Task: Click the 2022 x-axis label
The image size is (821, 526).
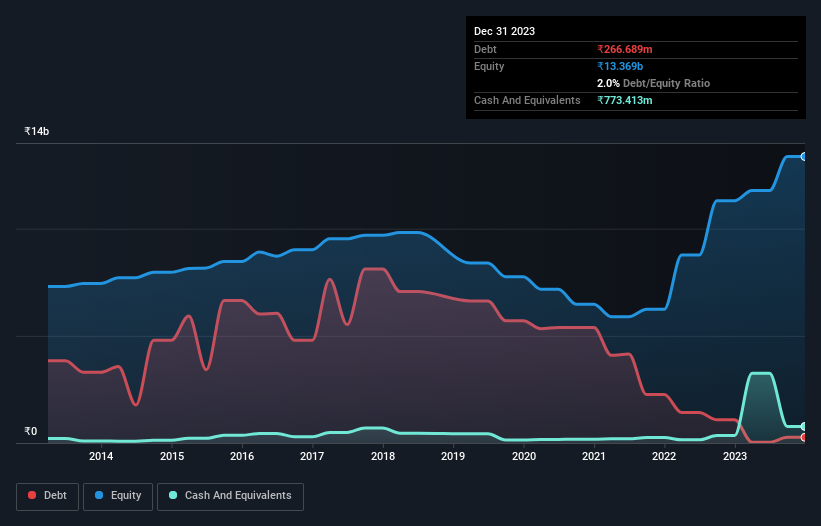Action: coord(664,456)
